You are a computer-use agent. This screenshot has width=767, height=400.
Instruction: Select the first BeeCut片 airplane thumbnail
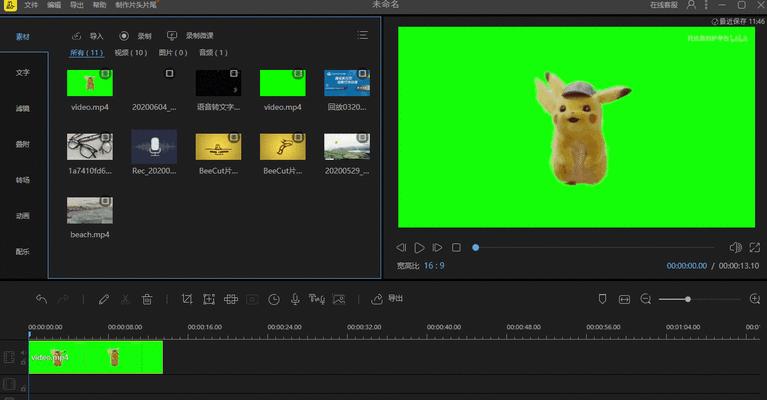tap(218, 147)
